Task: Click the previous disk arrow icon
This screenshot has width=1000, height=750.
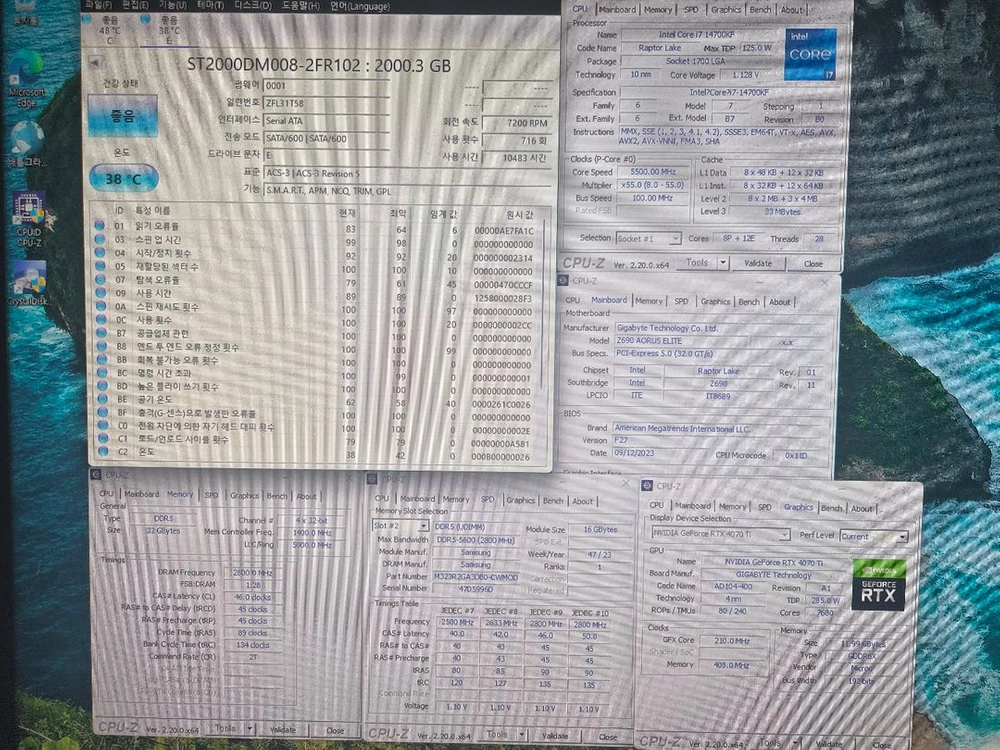Action: [94, 62]
